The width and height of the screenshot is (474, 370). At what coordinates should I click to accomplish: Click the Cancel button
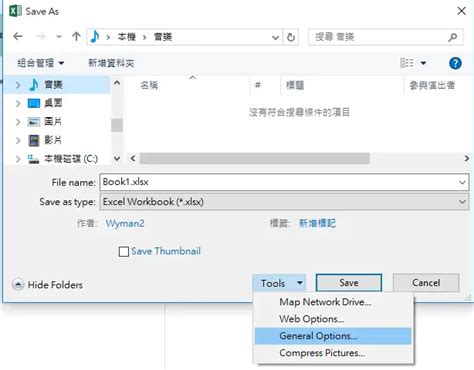[x=426, y=283]
